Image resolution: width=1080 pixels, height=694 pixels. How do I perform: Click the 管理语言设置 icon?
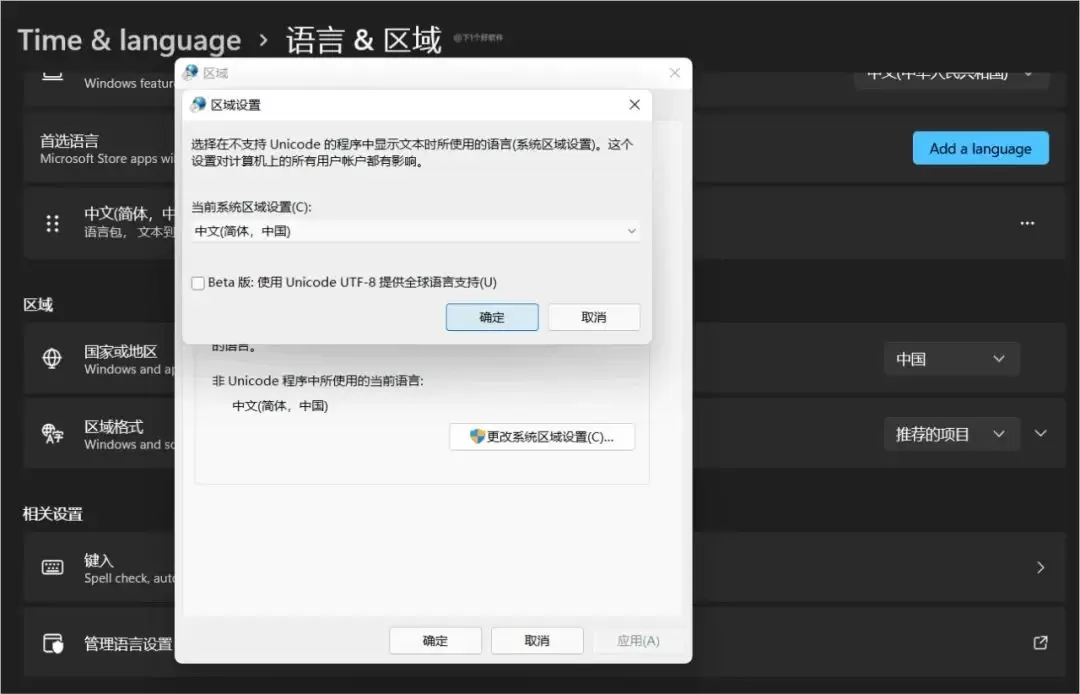pos(53,643)
